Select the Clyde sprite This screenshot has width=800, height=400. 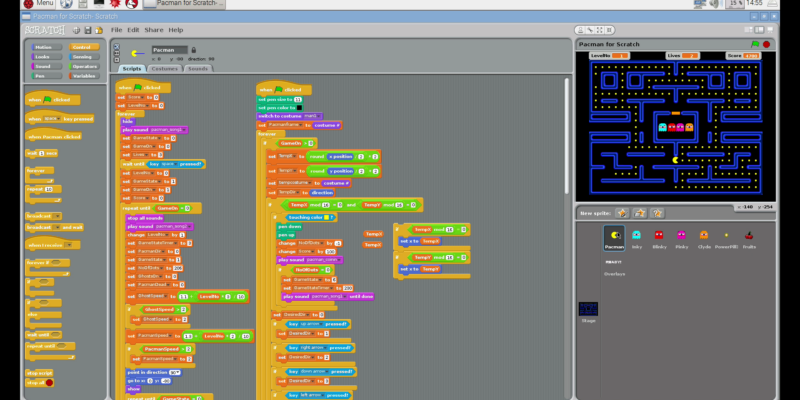(x=704, y=239)
